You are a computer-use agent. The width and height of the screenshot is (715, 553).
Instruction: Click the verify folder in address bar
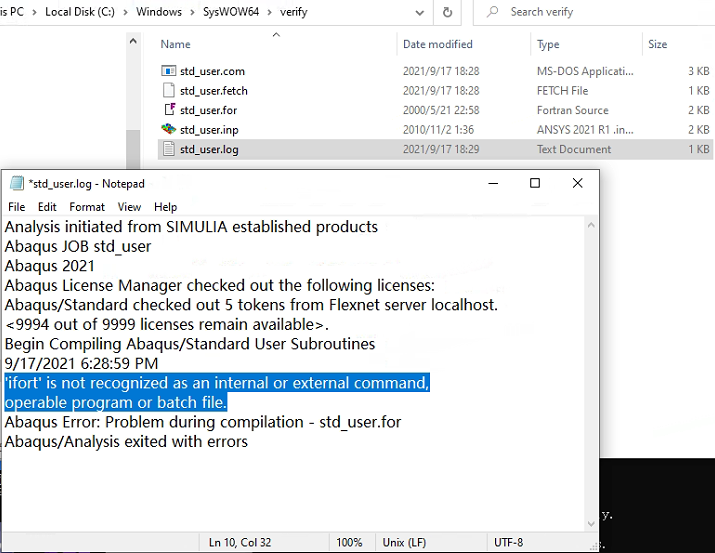pos(294,12)
